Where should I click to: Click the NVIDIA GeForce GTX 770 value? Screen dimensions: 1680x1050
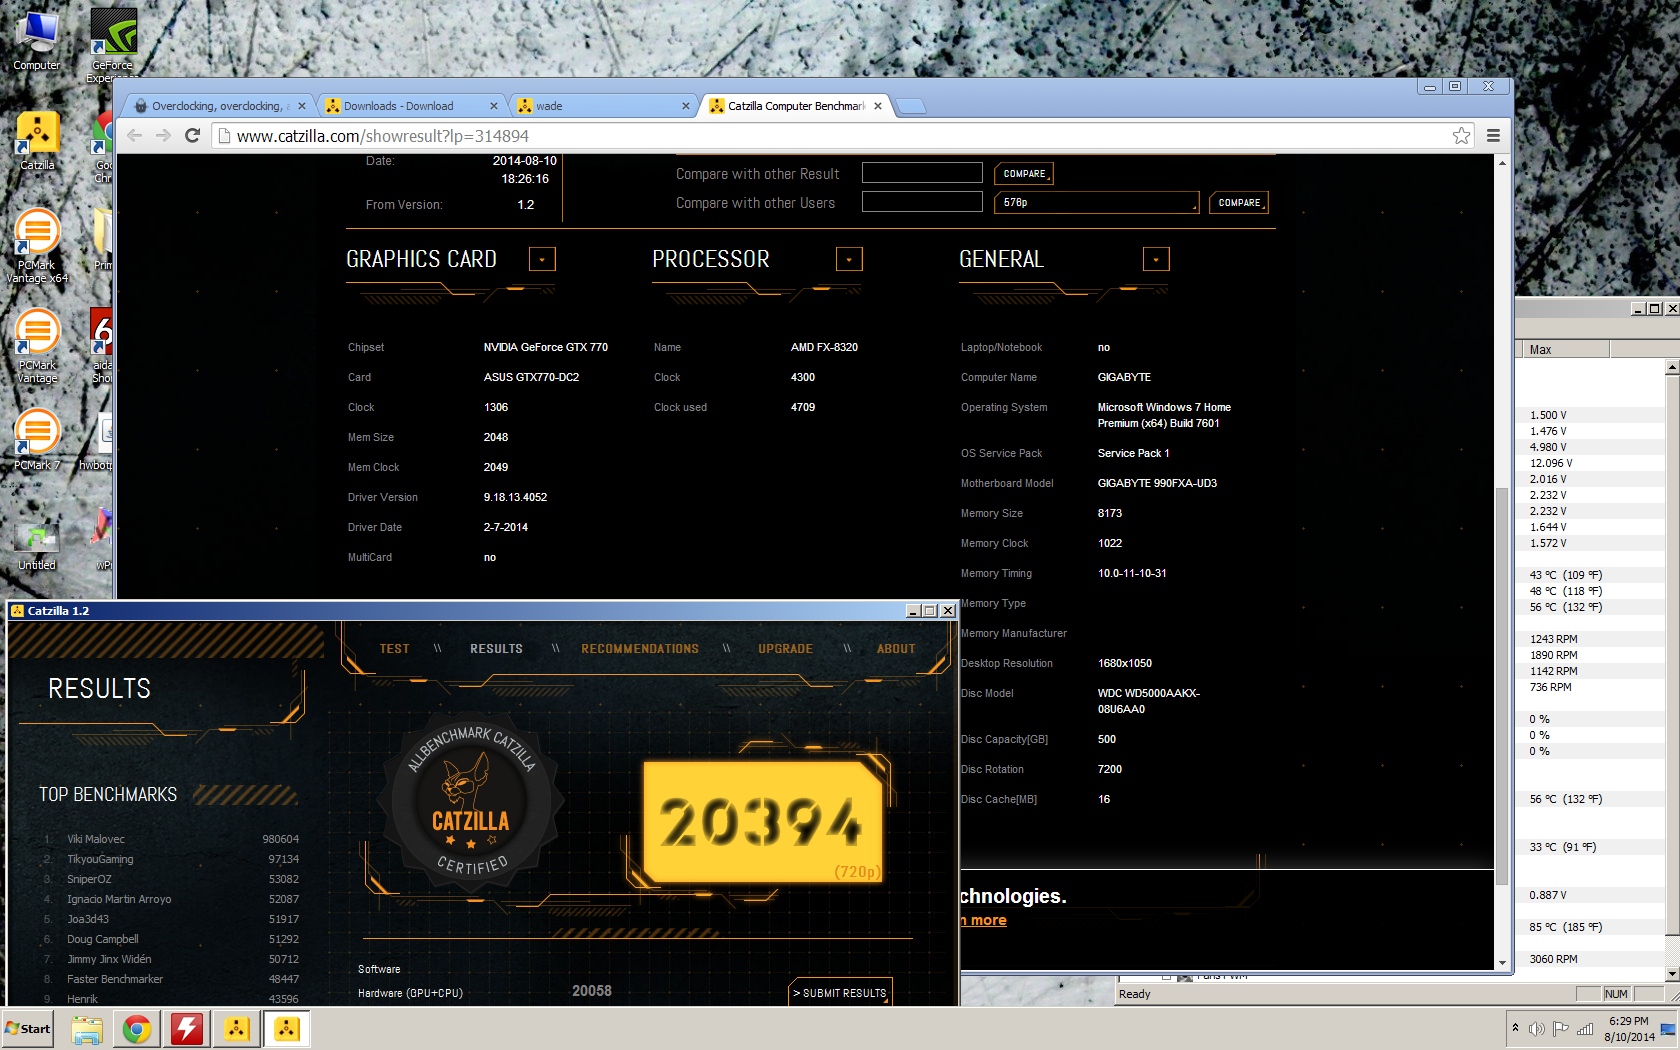(x=546, y=348)
